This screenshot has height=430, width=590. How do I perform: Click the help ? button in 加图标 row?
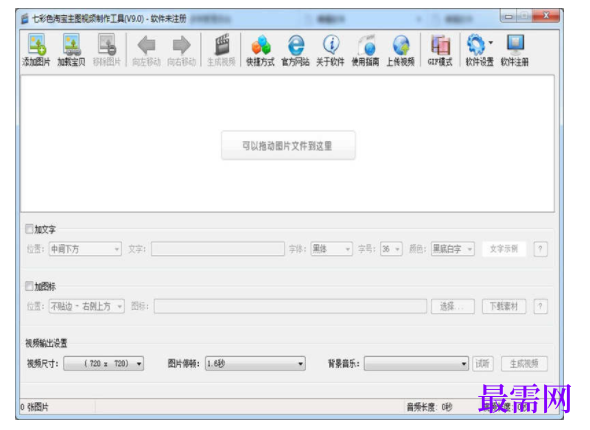coord(540,307)
